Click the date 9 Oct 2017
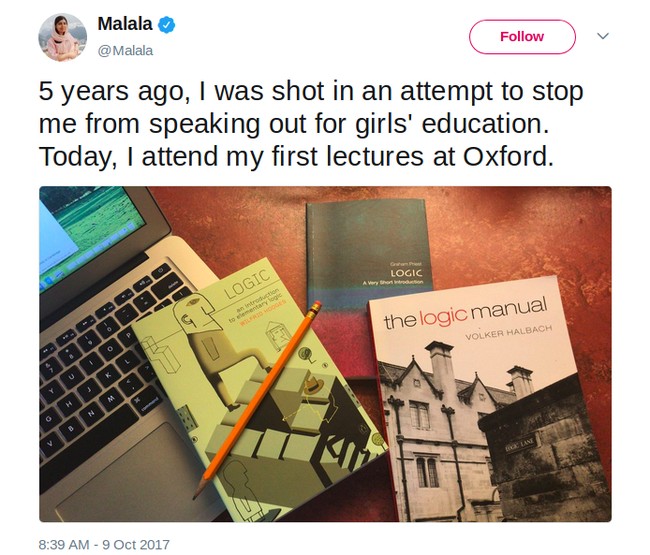This screenshot has height=555, width=650. coord(136,544)
